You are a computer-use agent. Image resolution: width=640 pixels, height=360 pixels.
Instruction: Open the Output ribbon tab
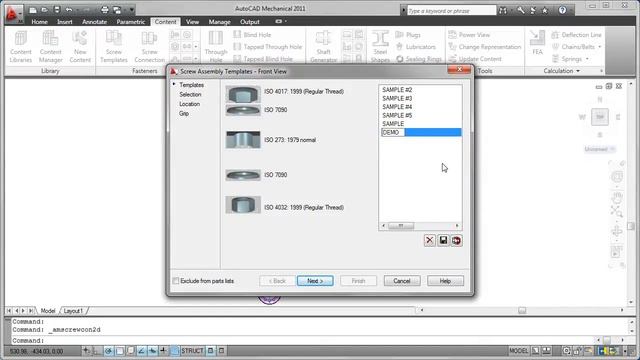point(250,22)
